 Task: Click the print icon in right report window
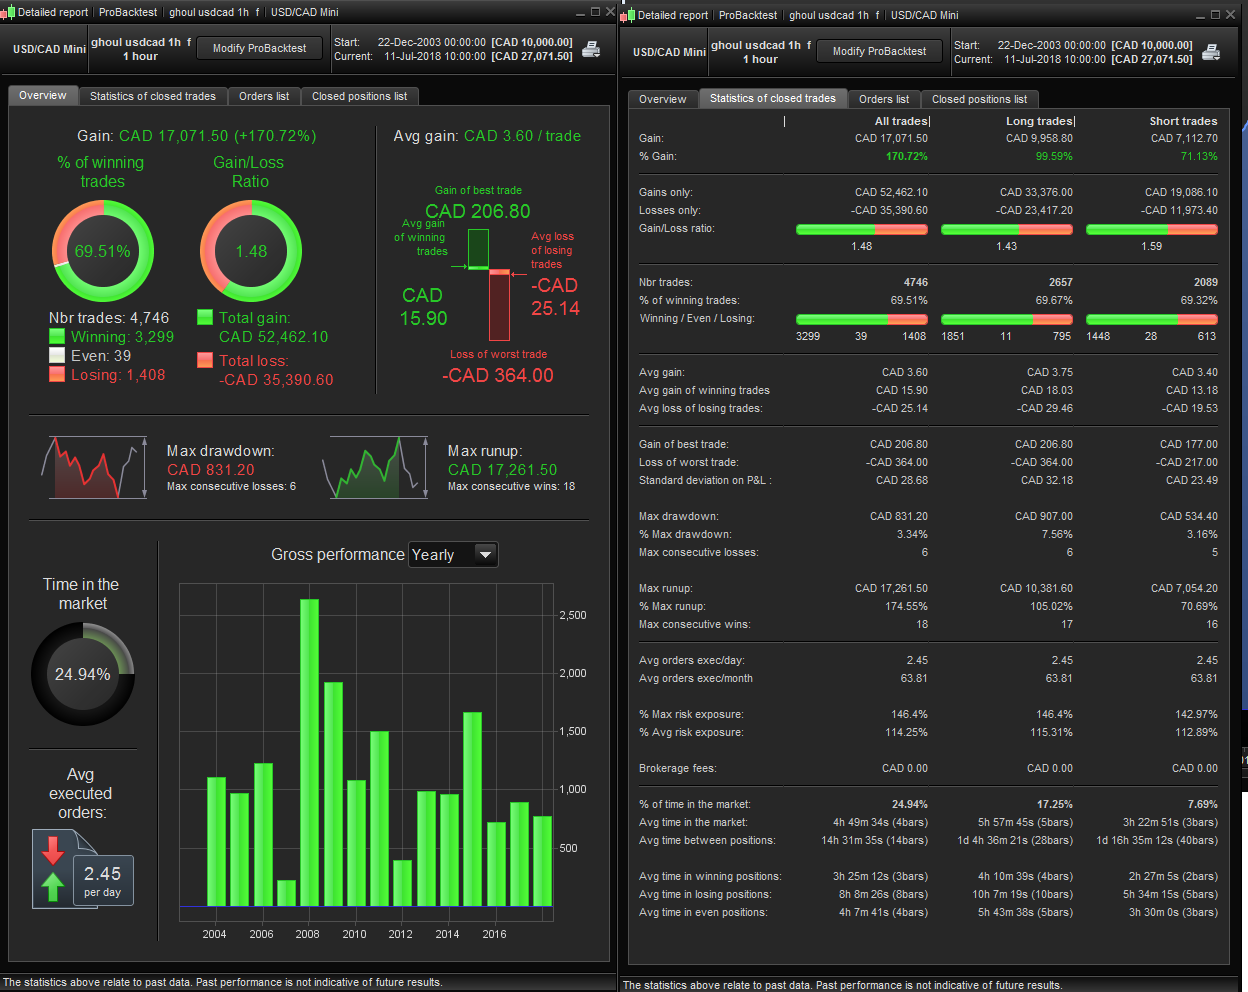pyautogui.click(x=1211, y=52)
